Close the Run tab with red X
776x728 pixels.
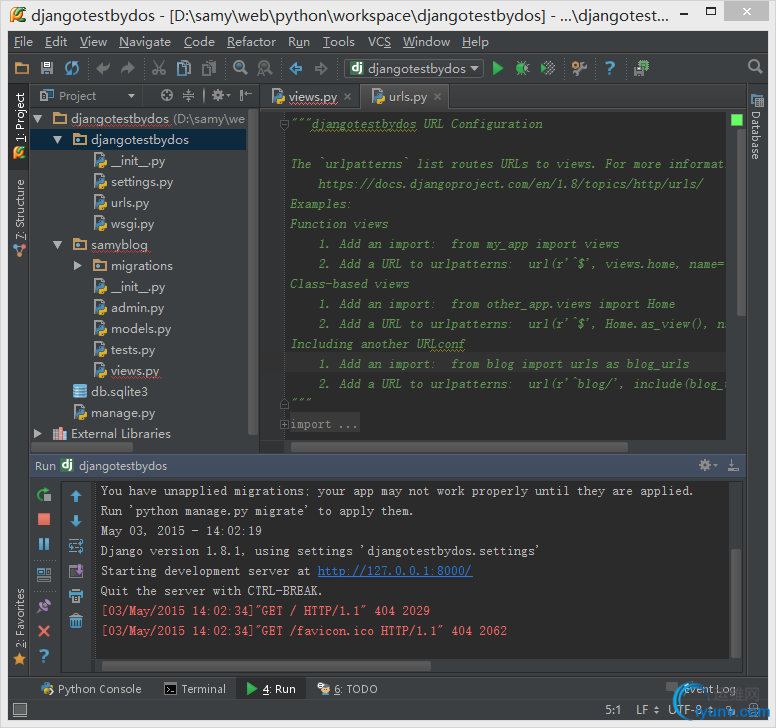(x=44, y=631)
